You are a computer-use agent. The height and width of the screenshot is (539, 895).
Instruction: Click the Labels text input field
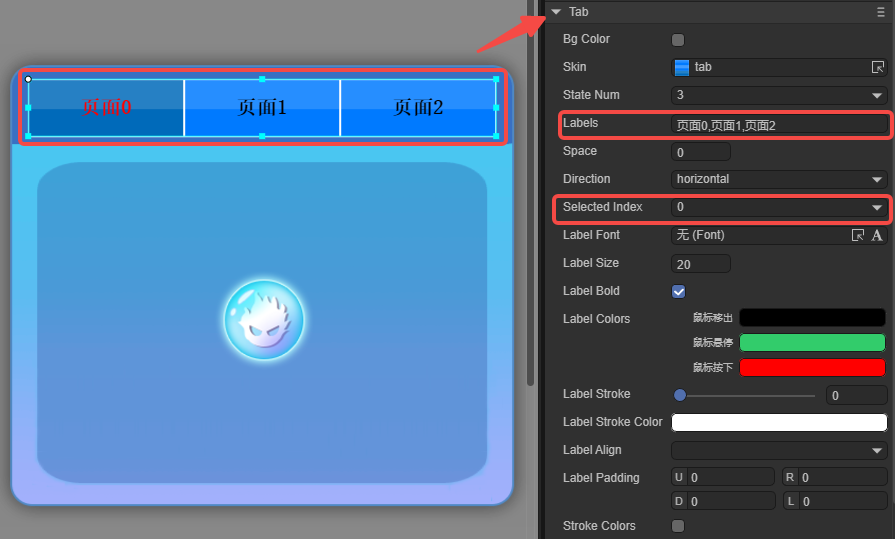779,125
